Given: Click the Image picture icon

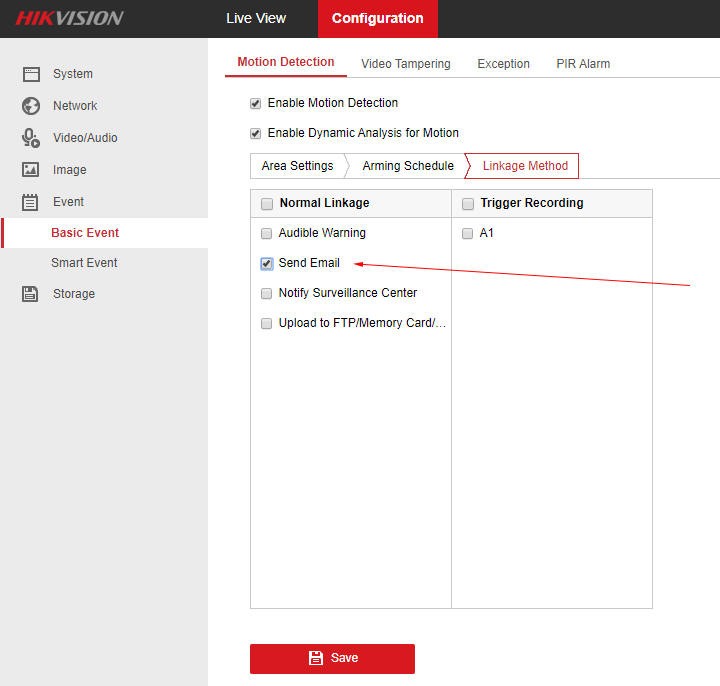Looking at the screenshot, I should point(31,170).
